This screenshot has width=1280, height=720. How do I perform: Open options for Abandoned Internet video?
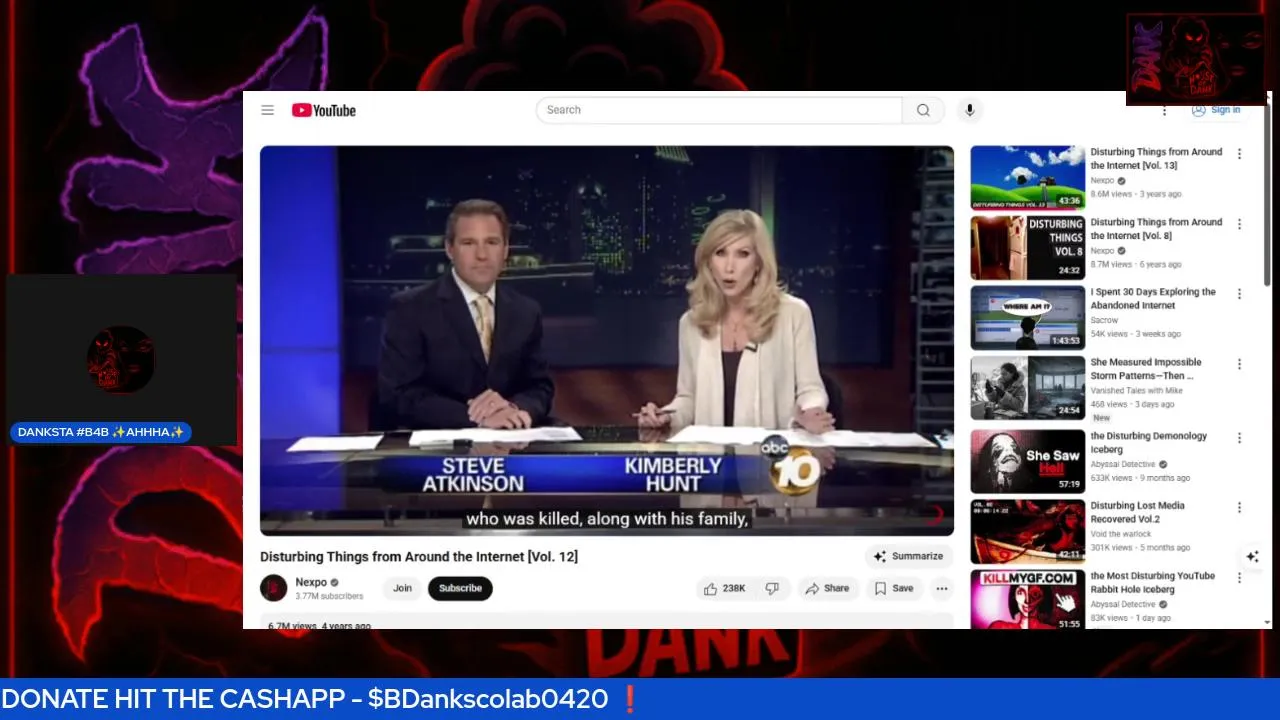pyautogui.click(x=1239, y=294)
